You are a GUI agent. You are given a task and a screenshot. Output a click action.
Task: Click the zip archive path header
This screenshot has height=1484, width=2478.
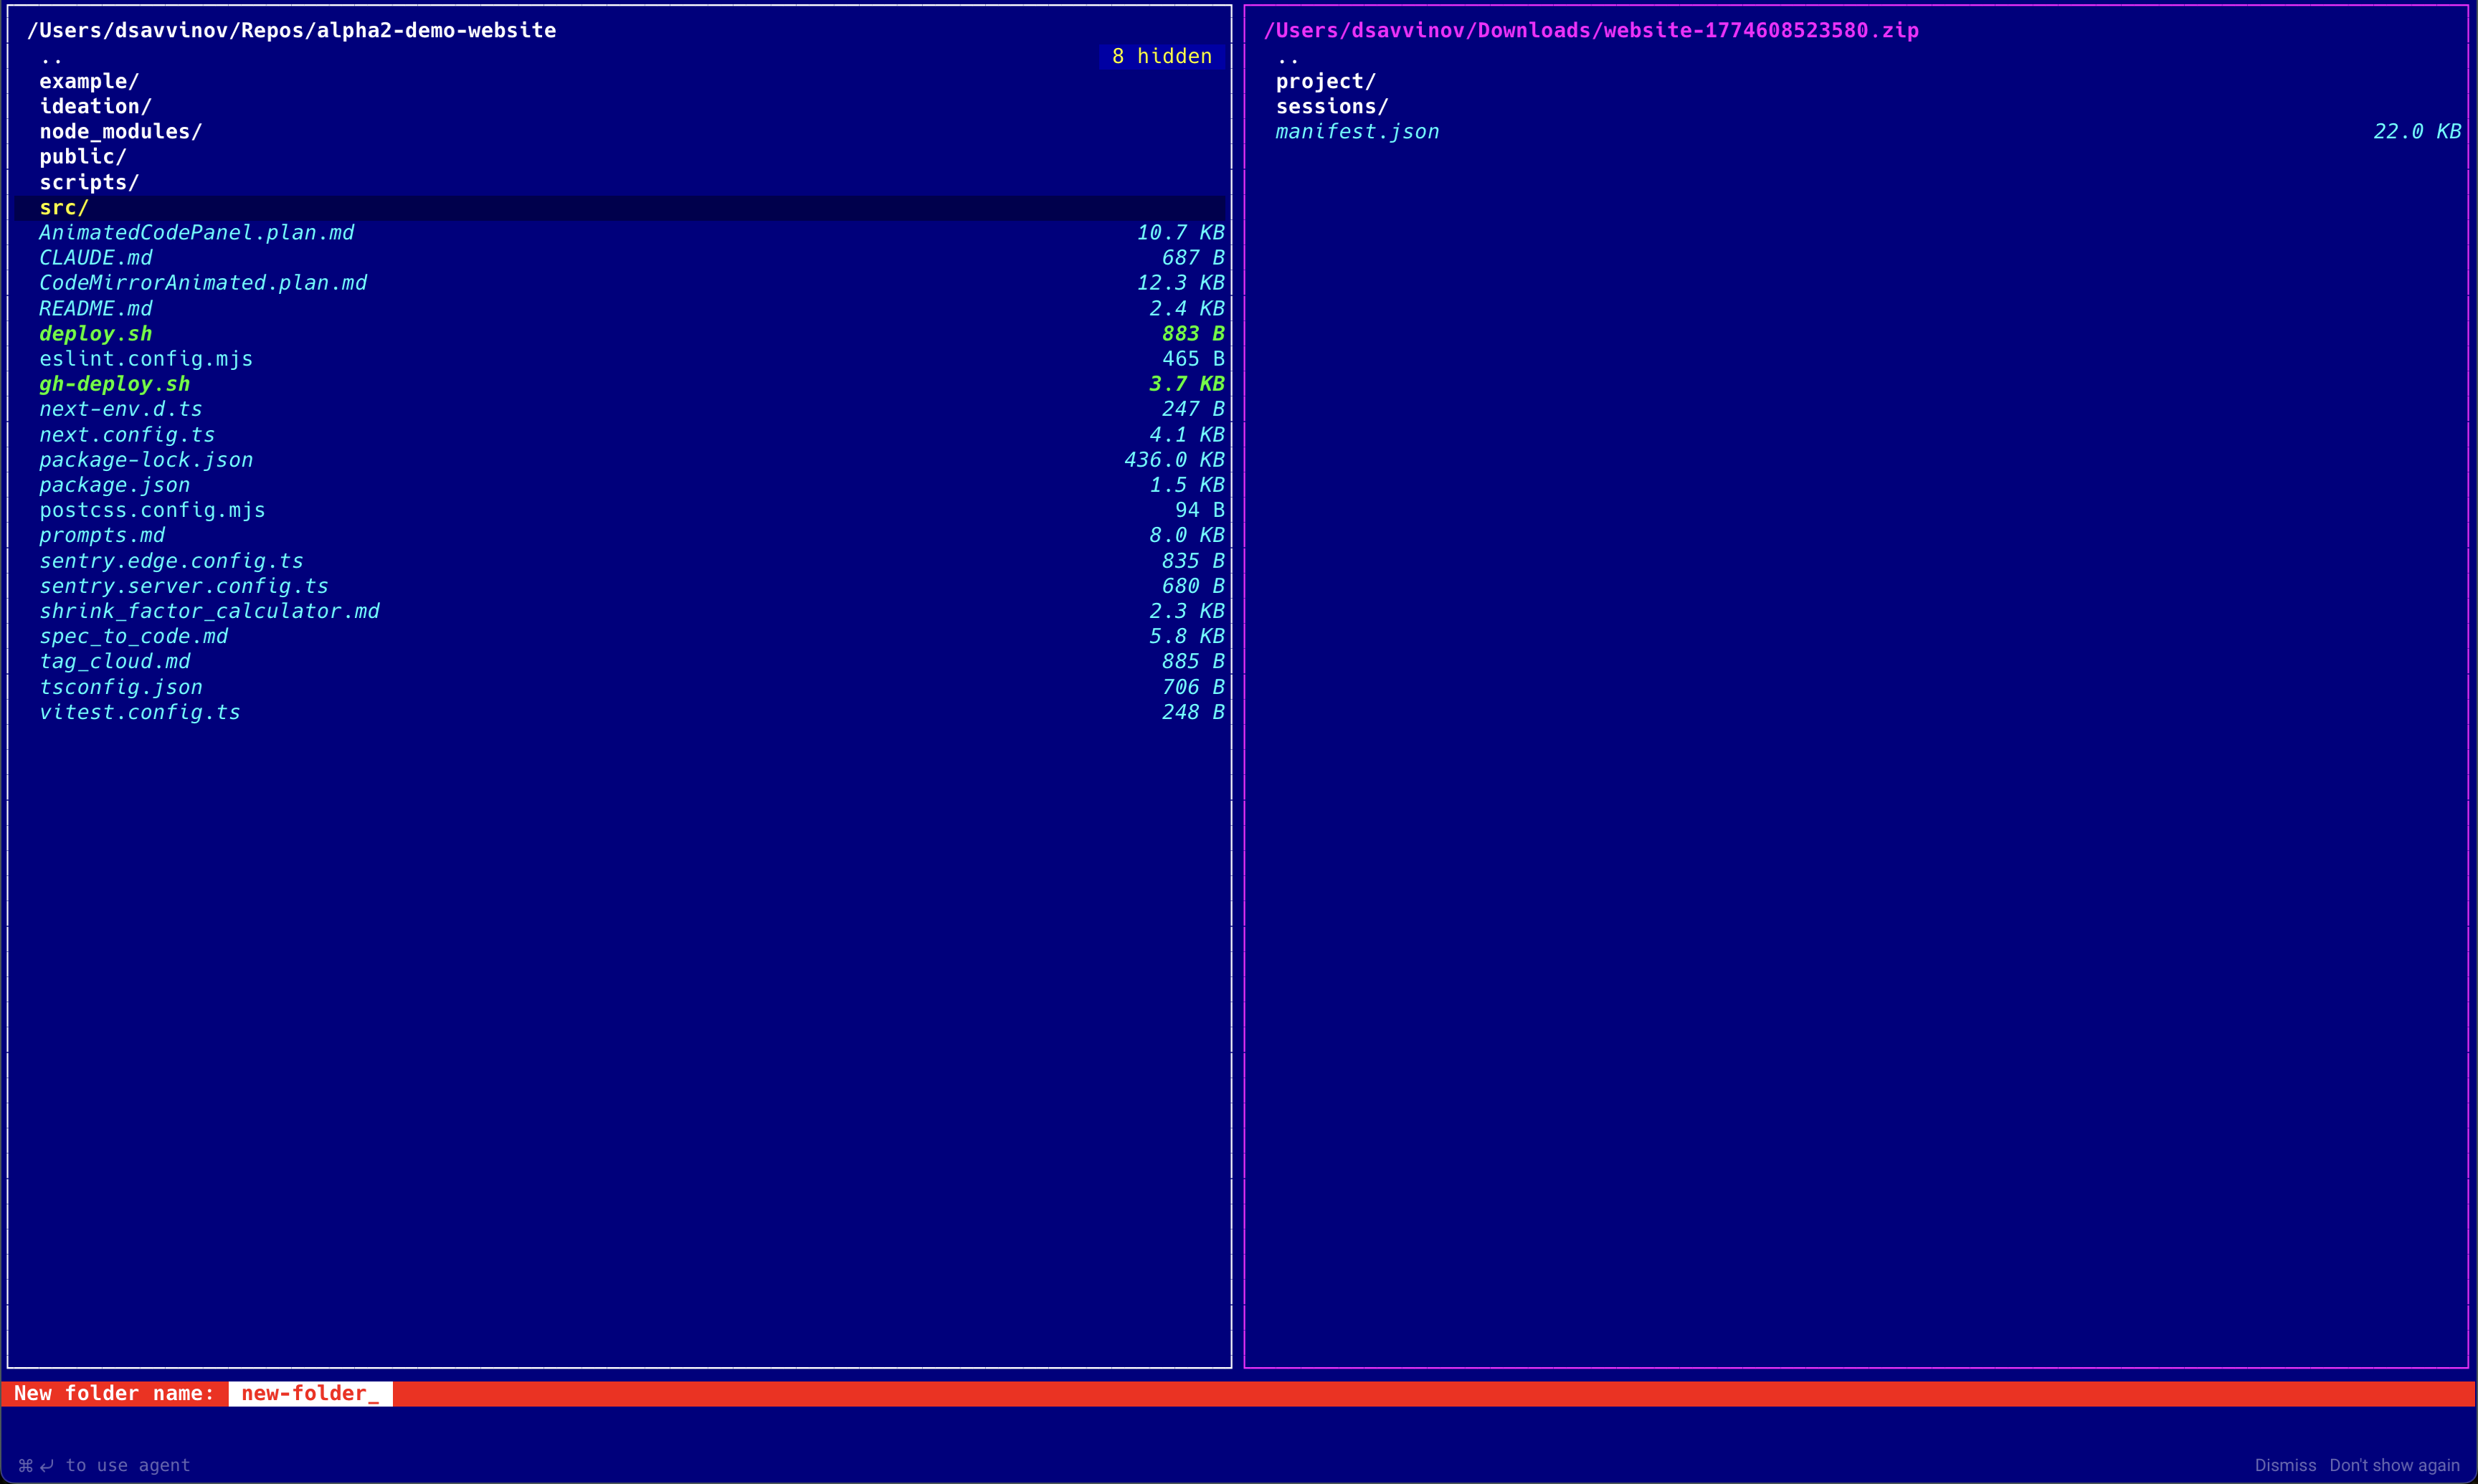[1590, 30]
